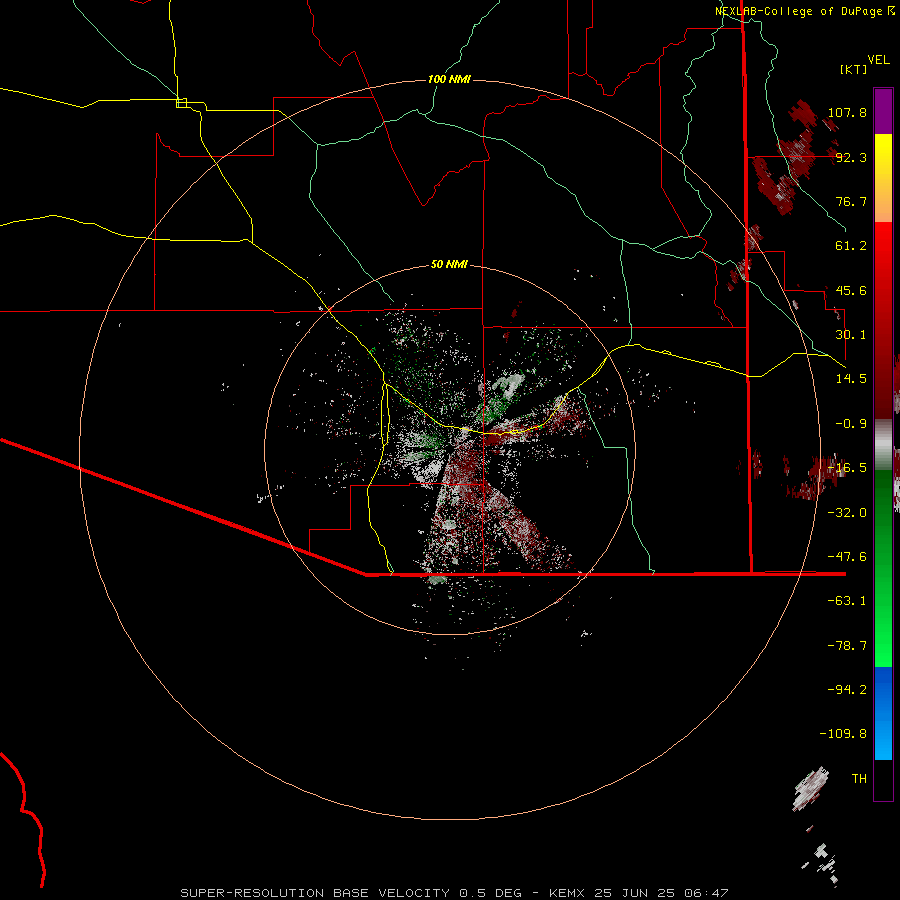The image size is (900, 900).
Task: Click the -109.8 legend value
Action: pos(843,734)
